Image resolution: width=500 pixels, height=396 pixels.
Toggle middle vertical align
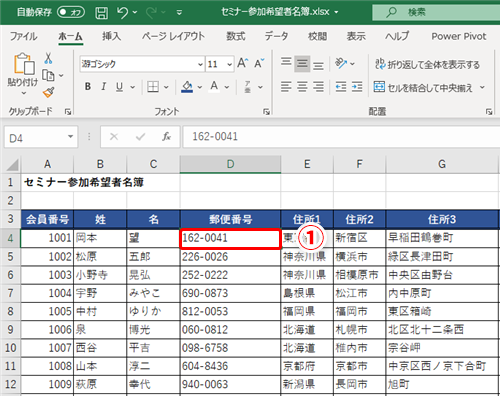click(x=302, y=63)
